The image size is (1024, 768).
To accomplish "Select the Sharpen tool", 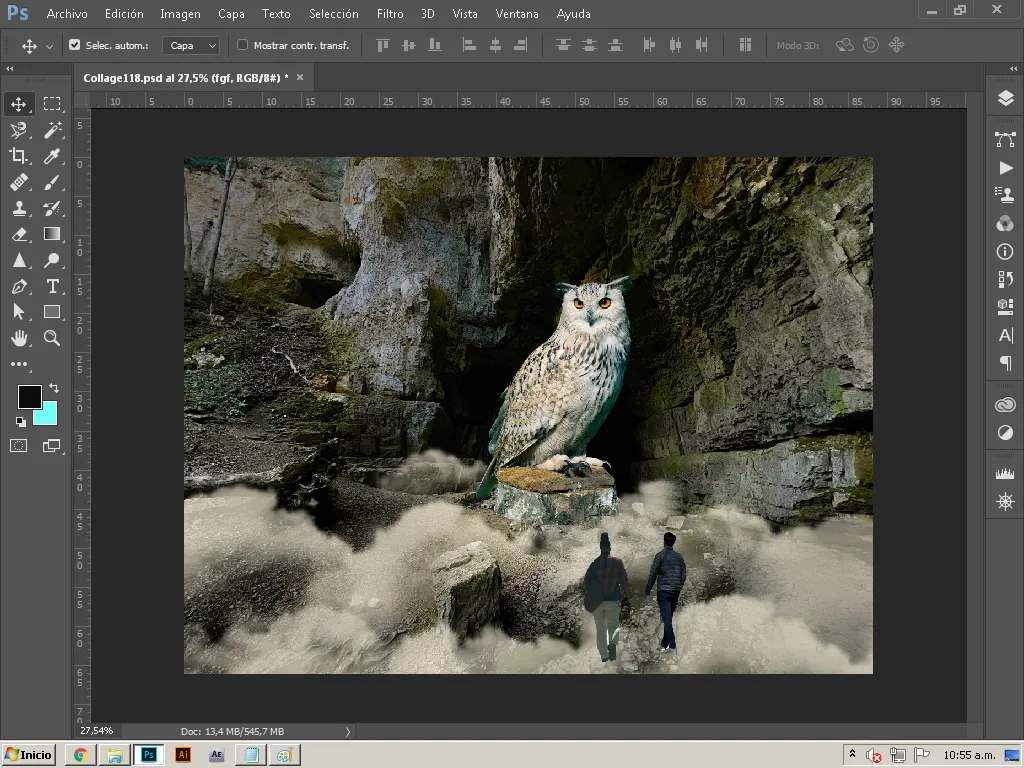I will click(x=18, y=261).
